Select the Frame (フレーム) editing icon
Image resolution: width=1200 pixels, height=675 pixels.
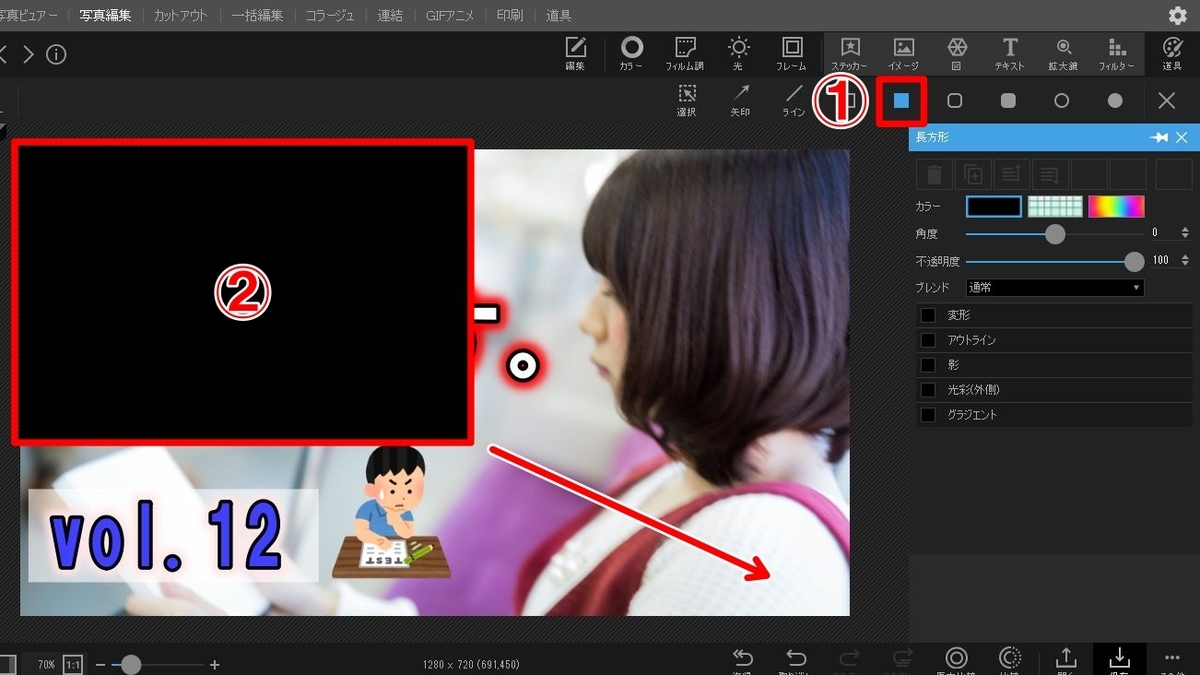[x=791, y=52]
